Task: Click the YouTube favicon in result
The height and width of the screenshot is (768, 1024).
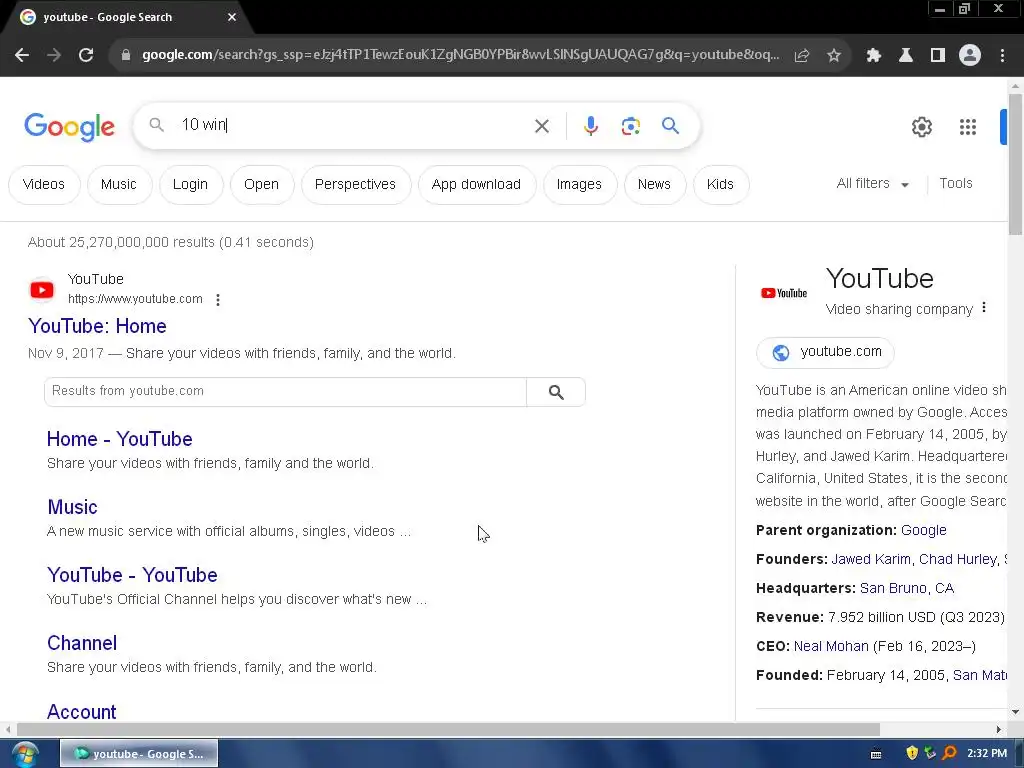Action: [42, 290]
